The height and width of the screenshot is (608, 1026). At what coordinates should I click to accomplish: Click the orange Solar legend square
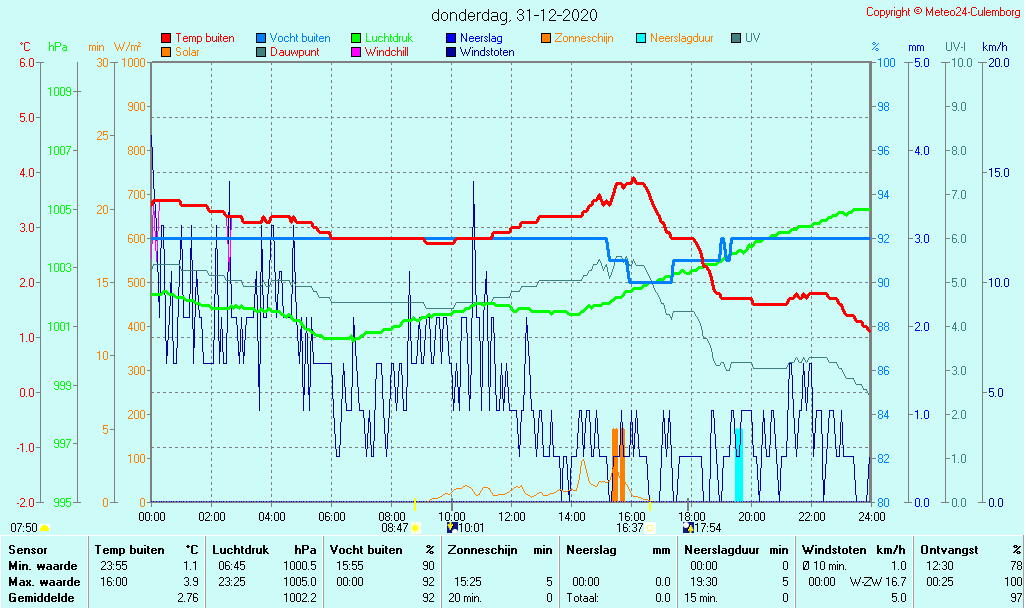point(166,52)
